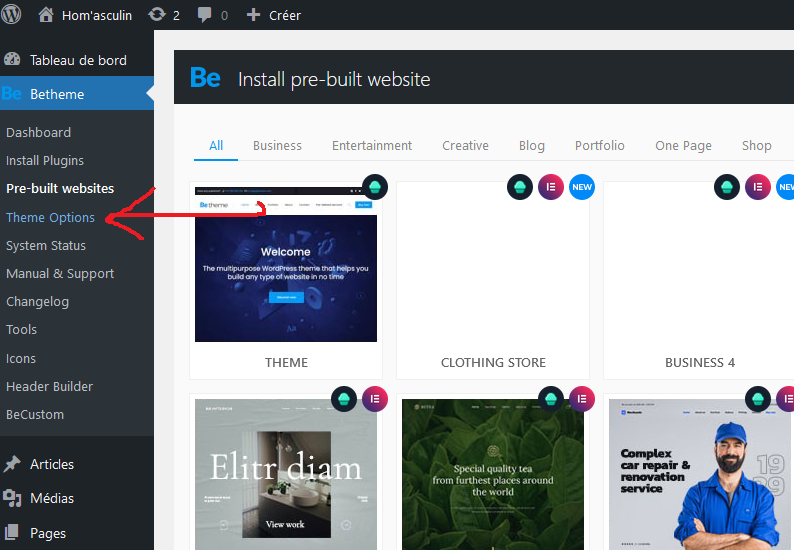The width and height of the screenshot is (794, 550).
Task: Click the muffin builder badge on Theme card
Action: [375, 187]
